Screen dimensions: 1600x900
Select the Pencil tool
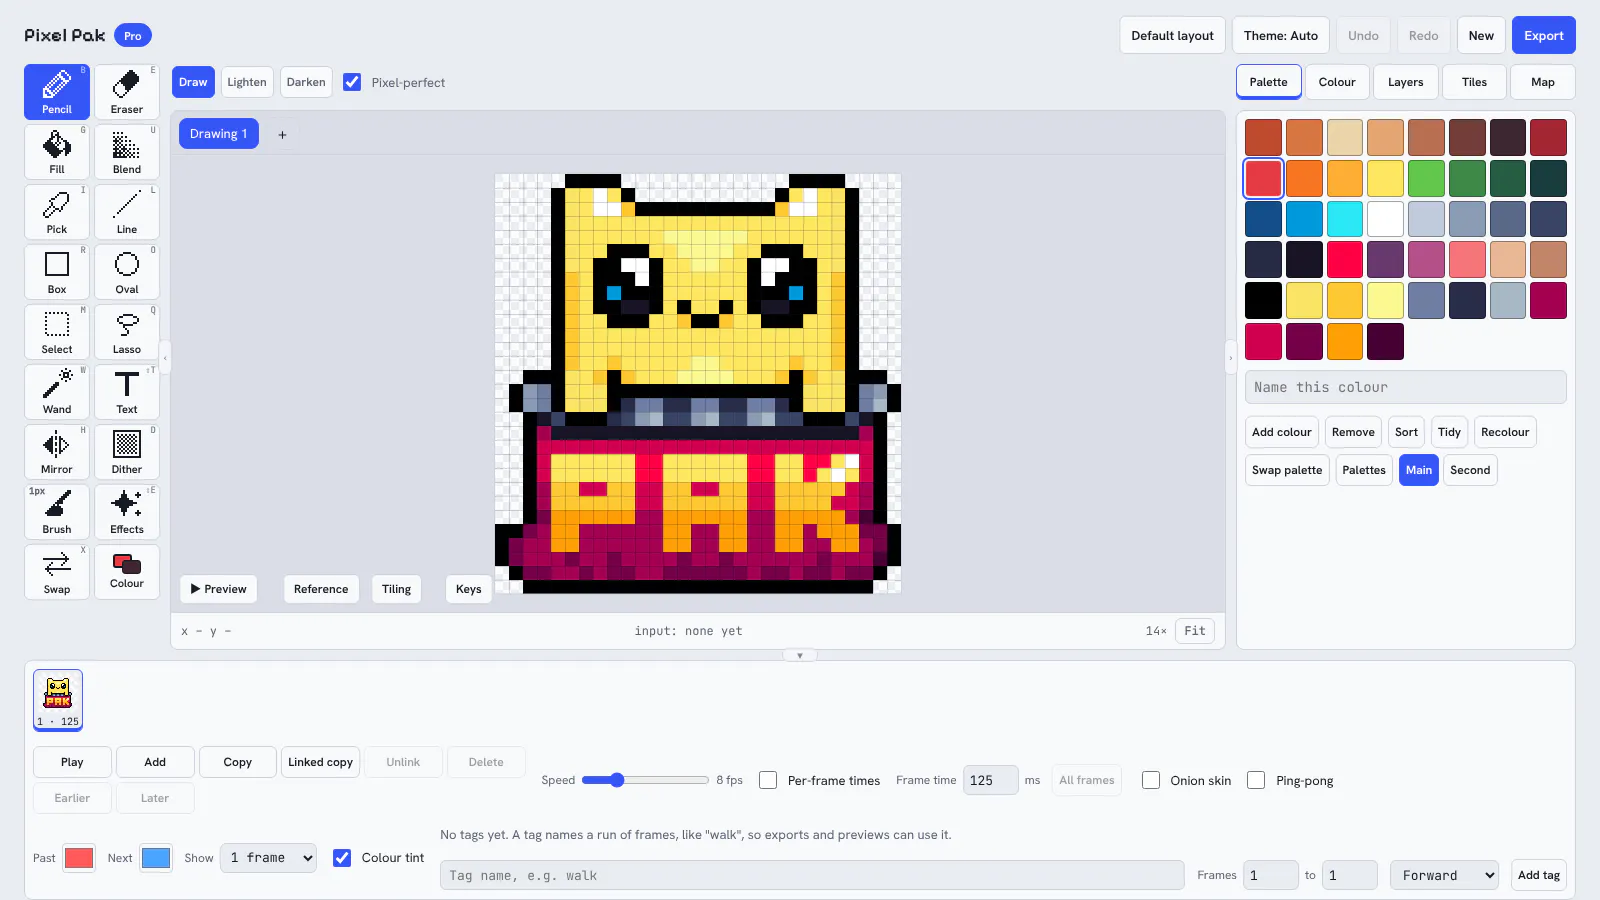coord(57,92)
